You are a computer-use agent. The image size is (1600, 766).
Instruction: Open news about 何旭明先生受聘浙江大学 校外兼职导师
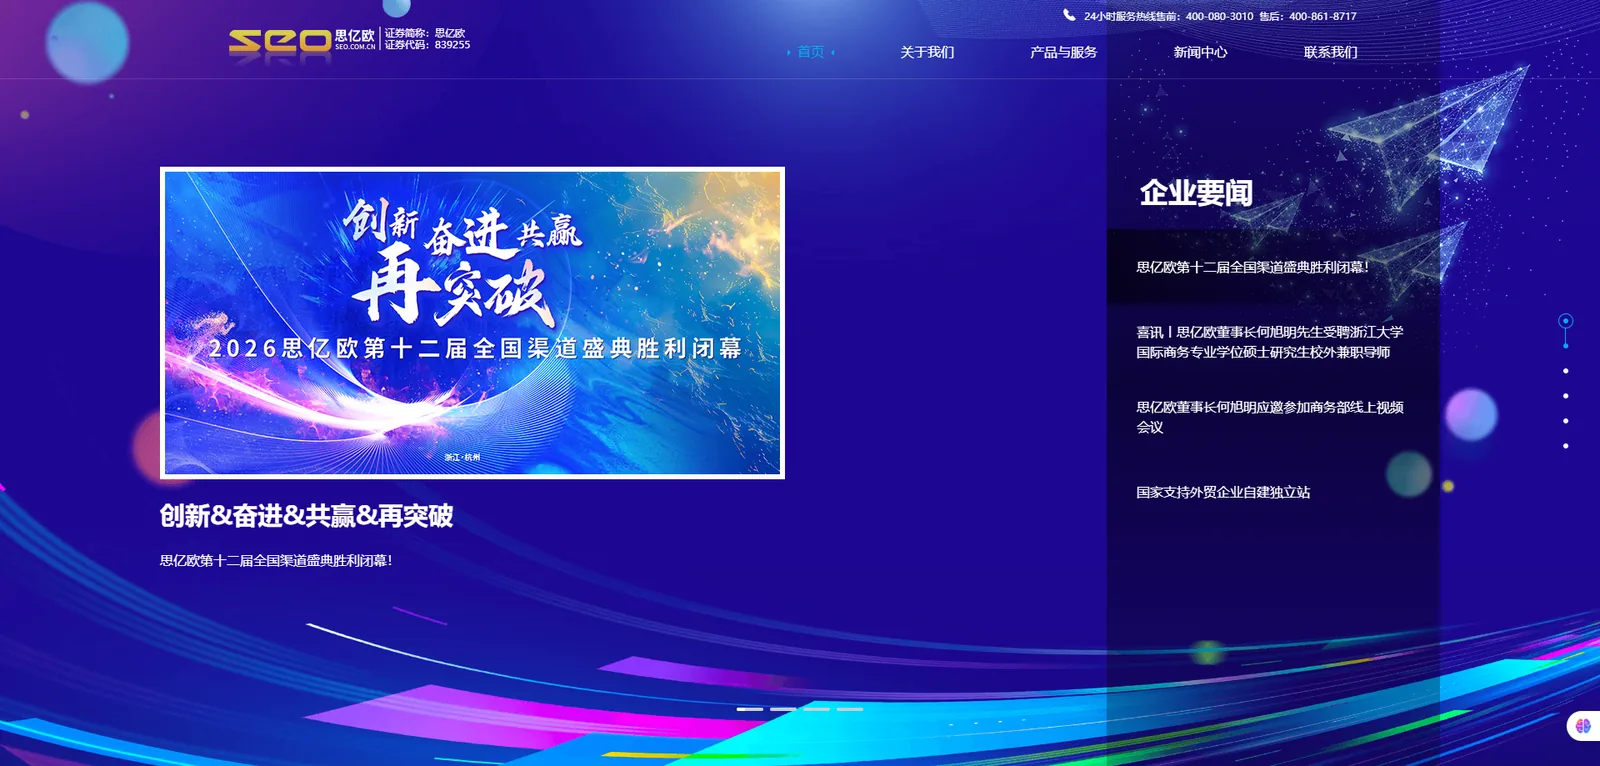(1269, 342)
